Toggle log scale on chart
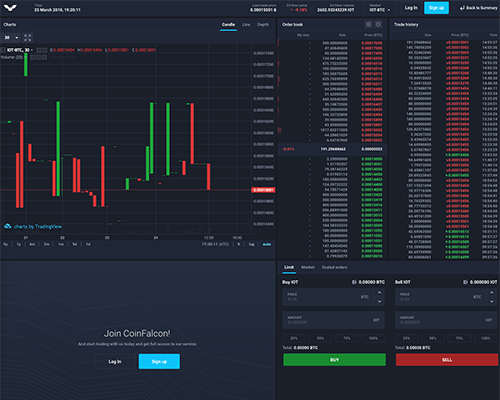Viewport: 500px width, 400px height. click(x=252, y=244)
